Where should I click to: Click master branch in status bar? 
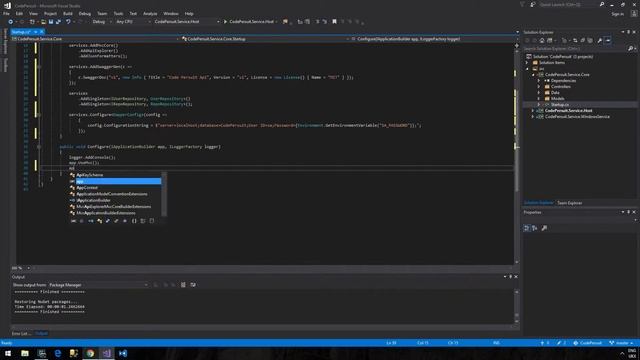click(622, 343)
